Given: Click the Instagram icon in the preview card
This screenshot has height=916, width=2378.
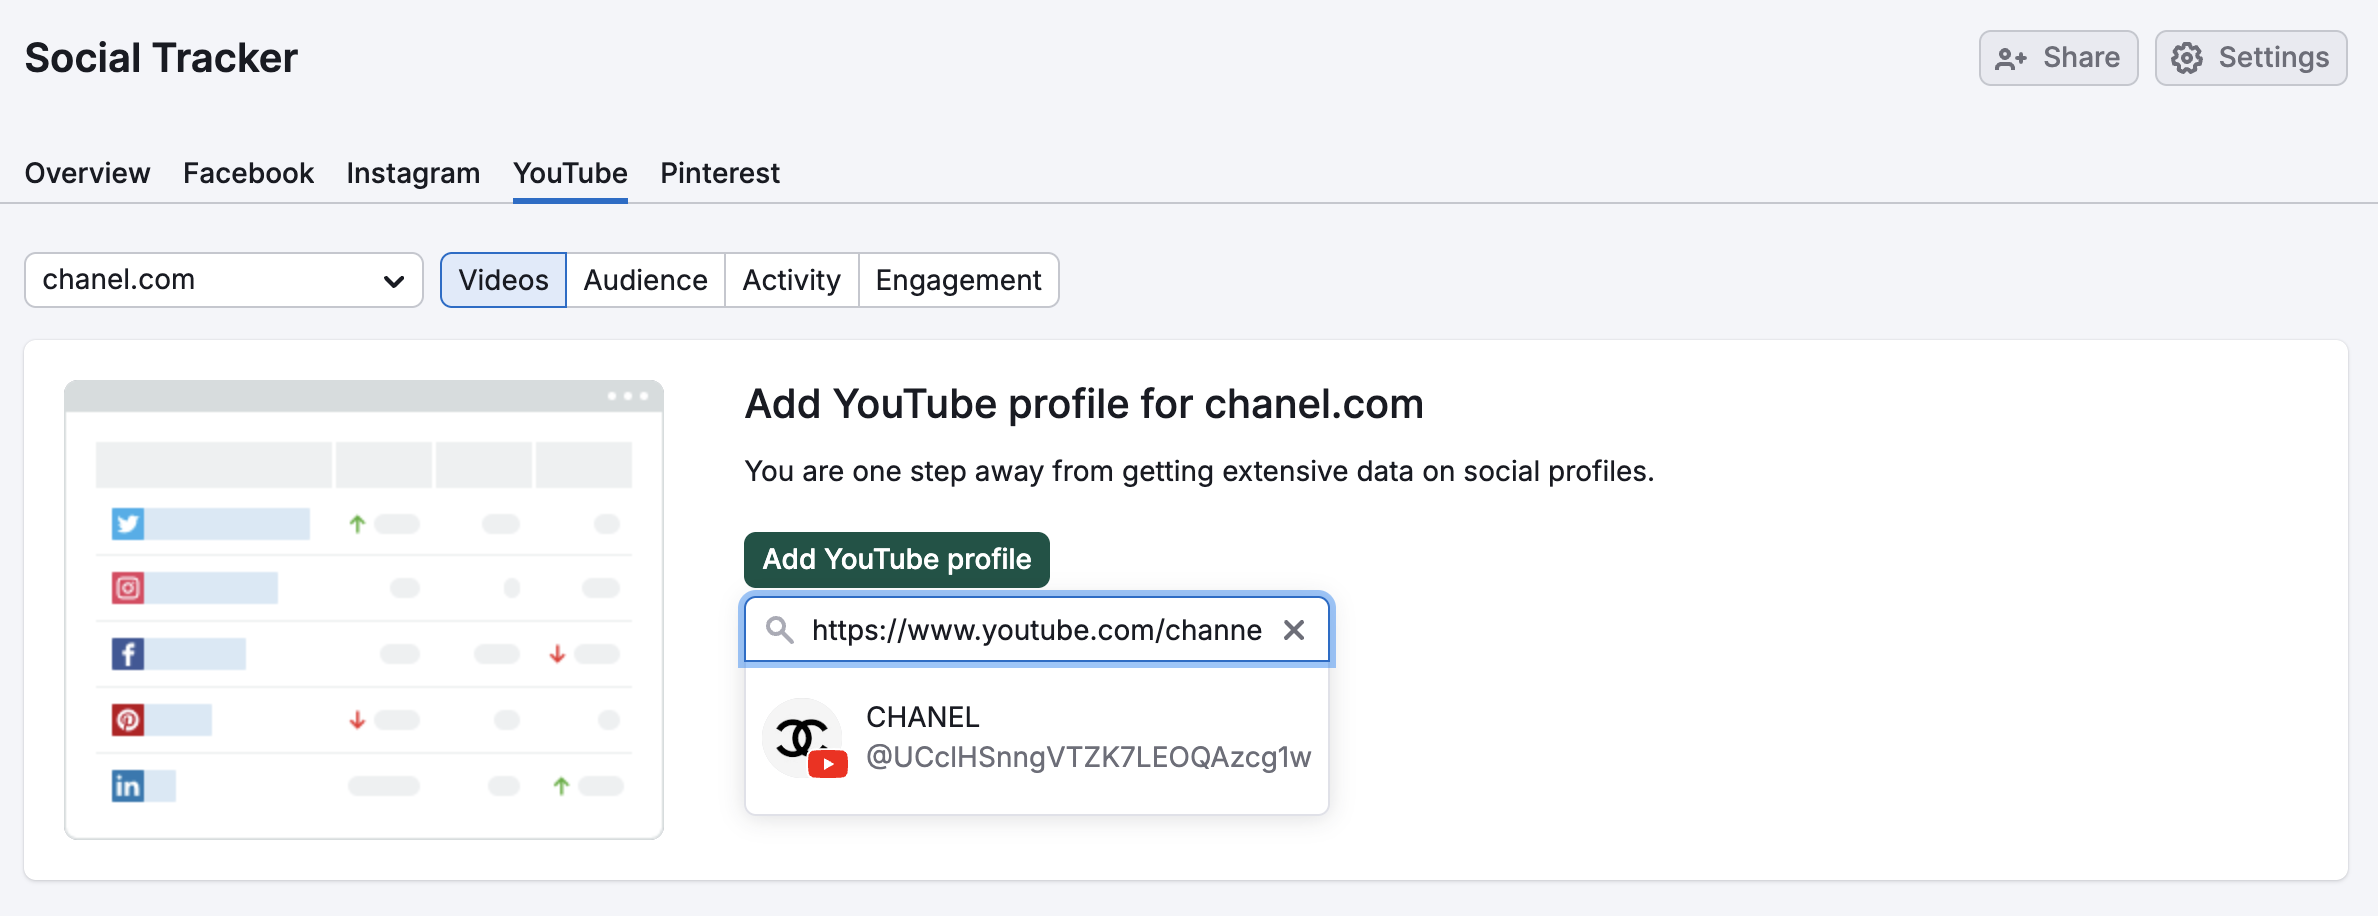Looking at the screenshot, I should (x=129, y=588).
